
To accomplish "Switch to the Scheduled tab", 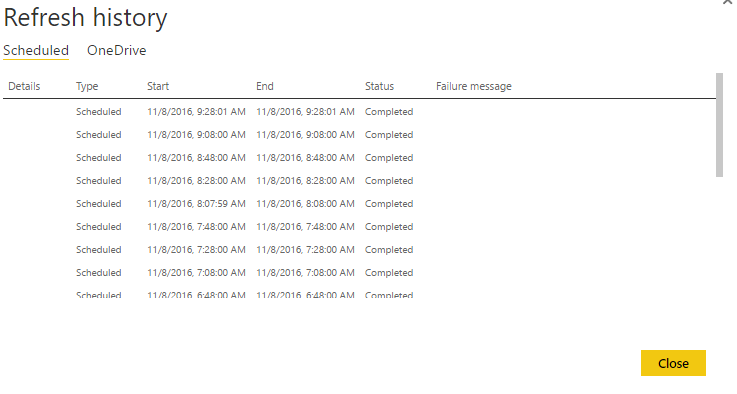I will pos(36,50).
